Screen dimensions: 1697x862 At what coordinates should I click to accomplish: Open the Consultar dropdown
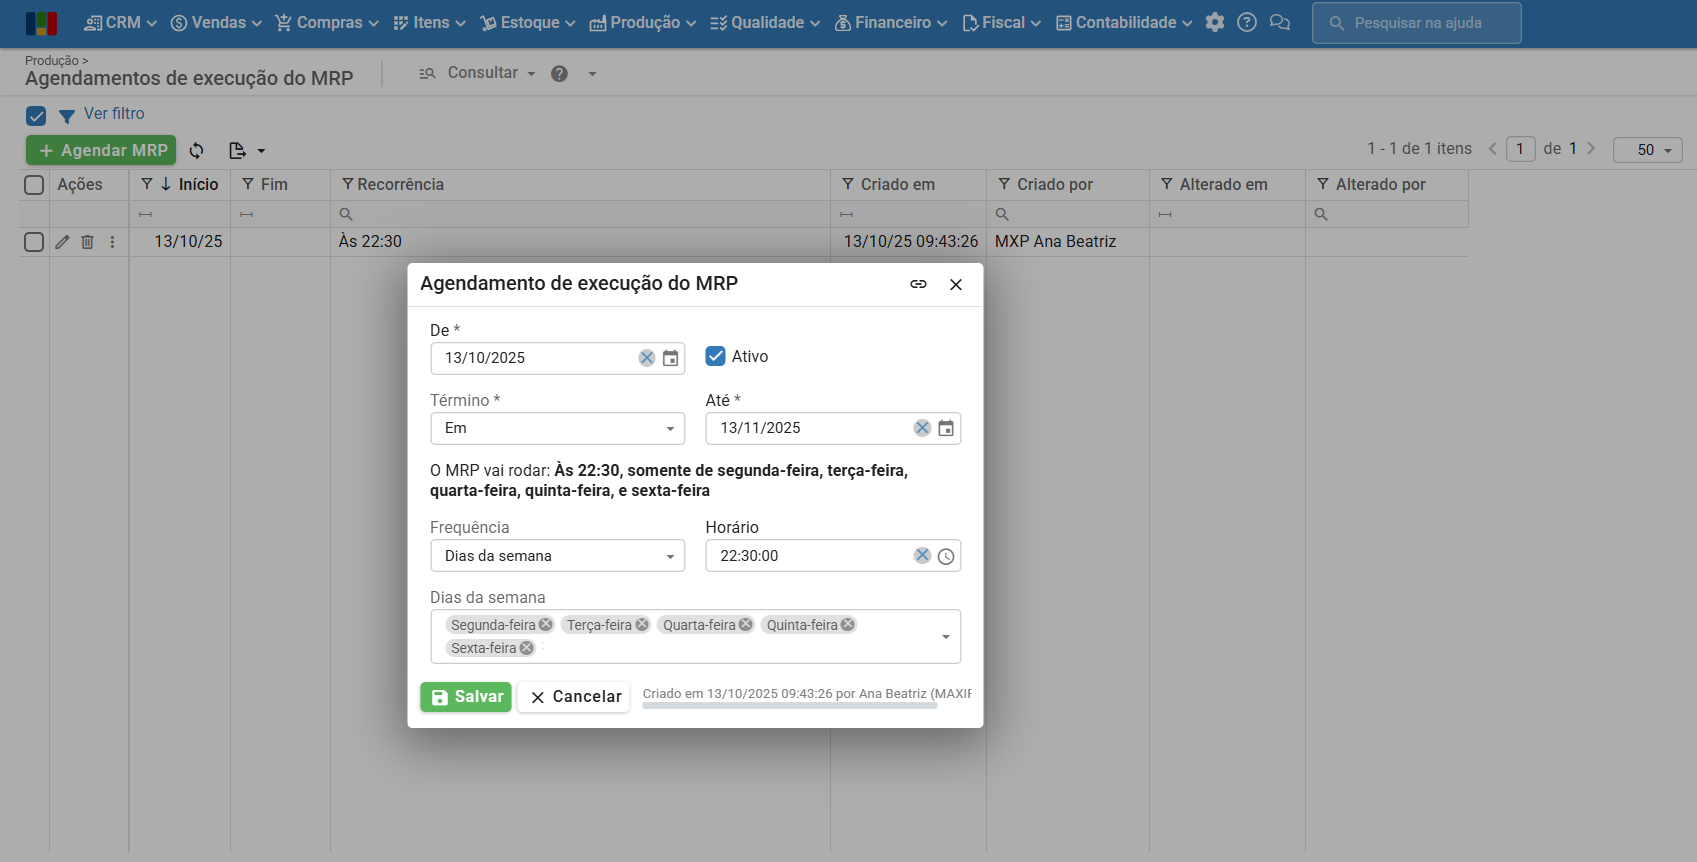click(479, 73)
